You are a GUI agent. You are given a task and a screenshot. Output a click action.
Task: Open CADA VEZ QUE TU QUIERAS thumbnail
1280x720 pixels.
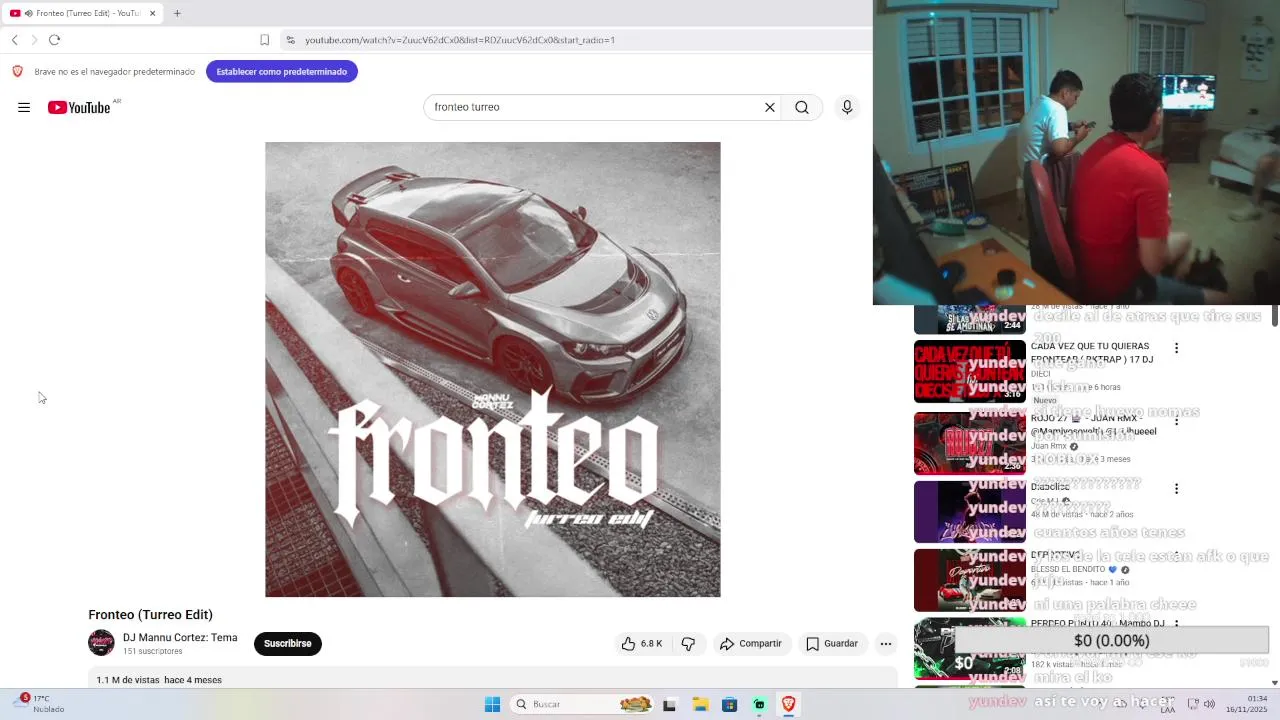tap(970, 371)
